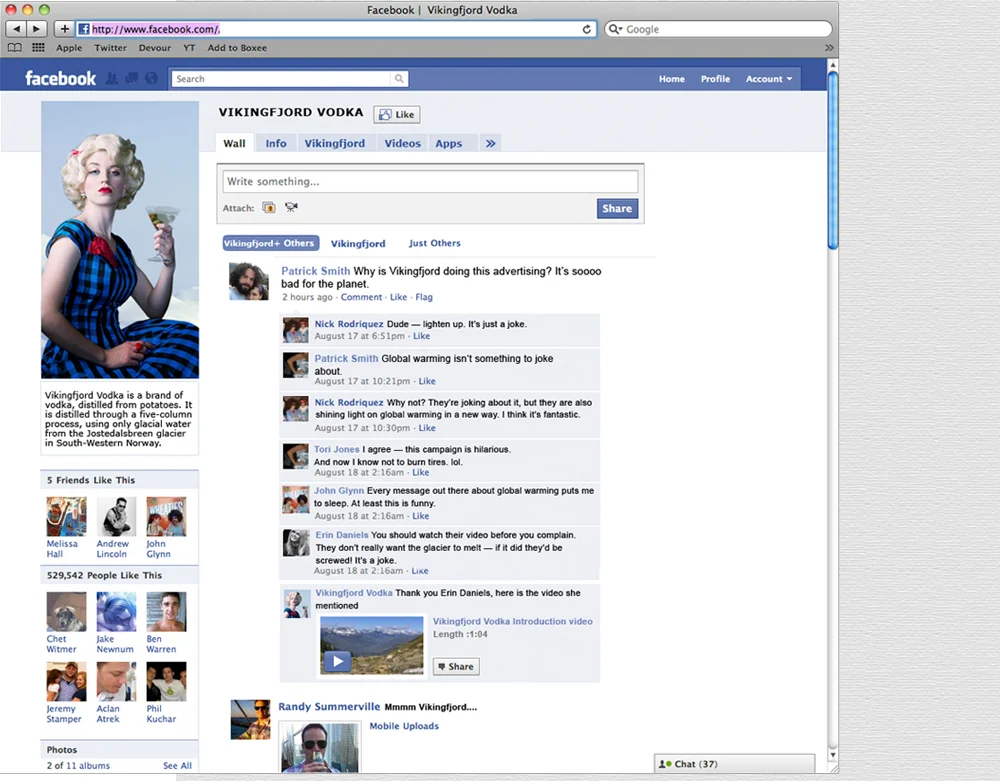Switch to the Wall tab
The image size is (1000, 781).
[234, 143]
